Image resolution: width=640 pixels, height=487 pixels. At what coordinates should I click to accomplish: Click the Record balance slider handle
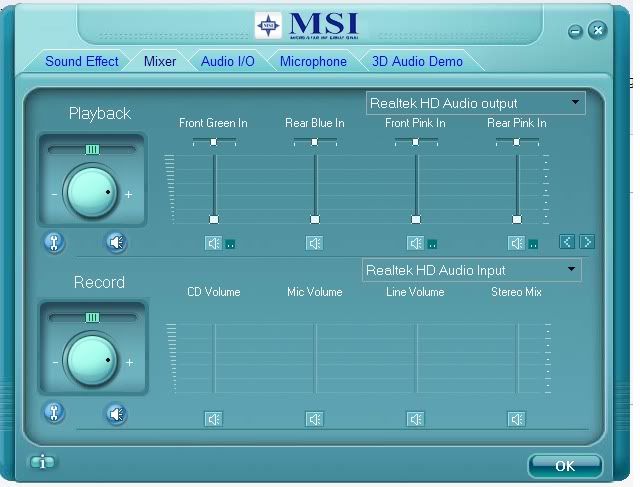[92, 318]
